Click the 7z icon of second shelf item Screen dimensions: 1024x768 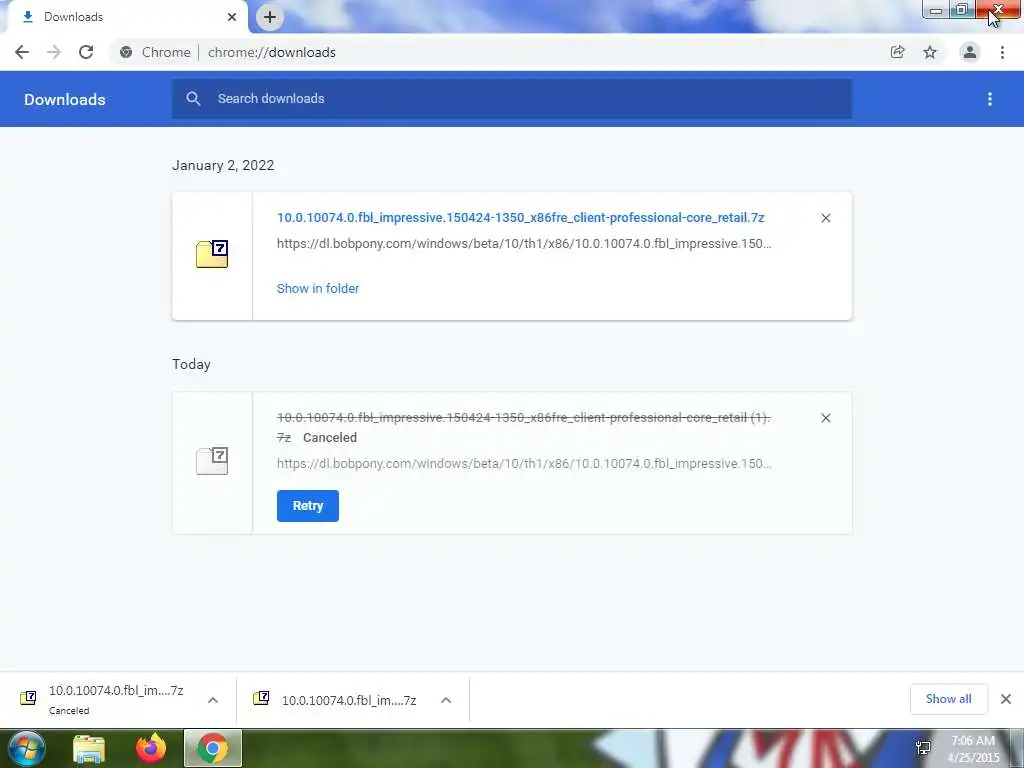pyautogui.click(x=261, y=698)
